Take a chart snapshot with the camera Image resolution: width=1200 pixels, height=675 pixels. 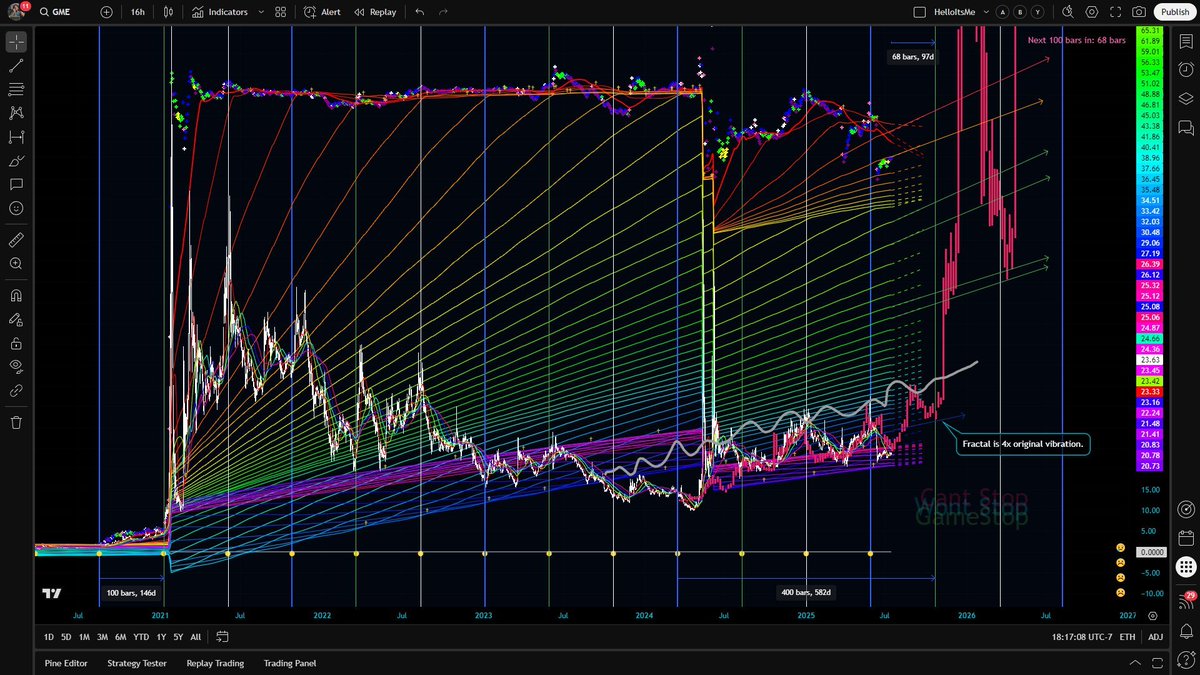[1138, 12]
